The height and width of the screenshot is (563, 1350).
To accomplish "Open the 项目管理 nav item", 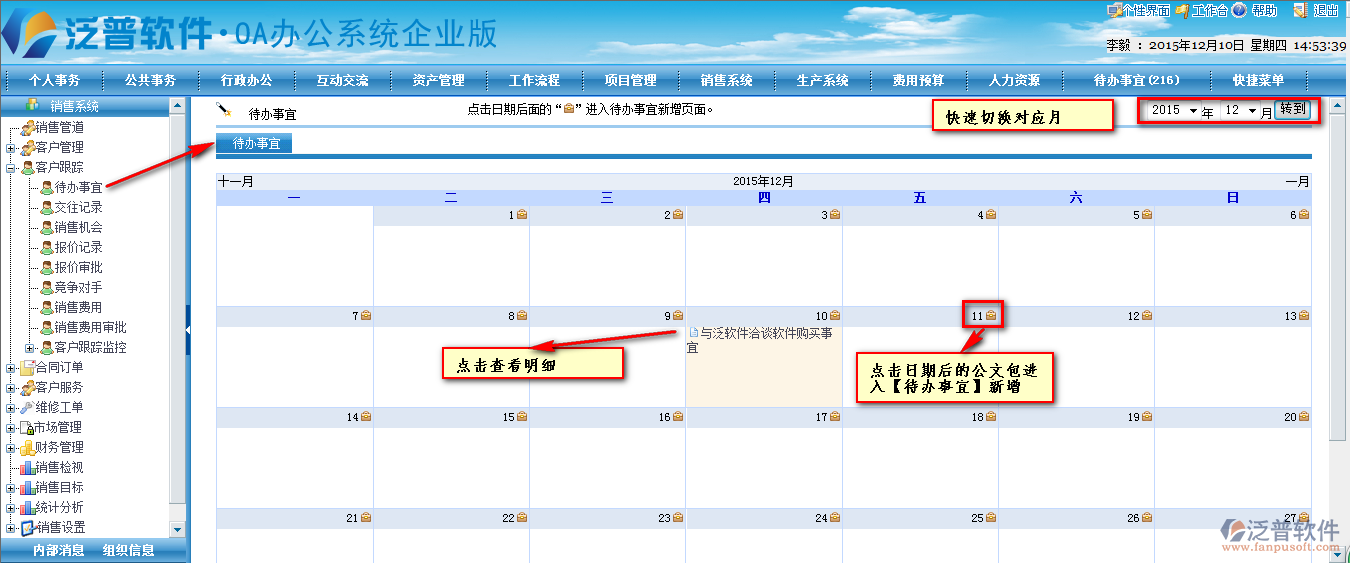I will pos(630,80).
